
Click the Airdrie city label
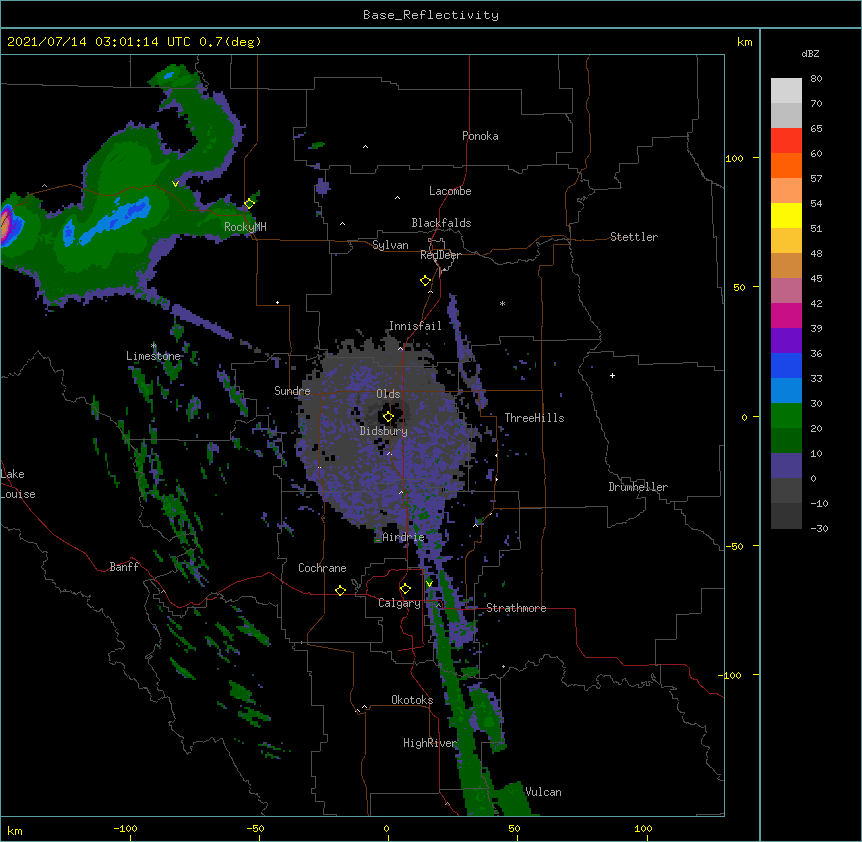(404, 537)
